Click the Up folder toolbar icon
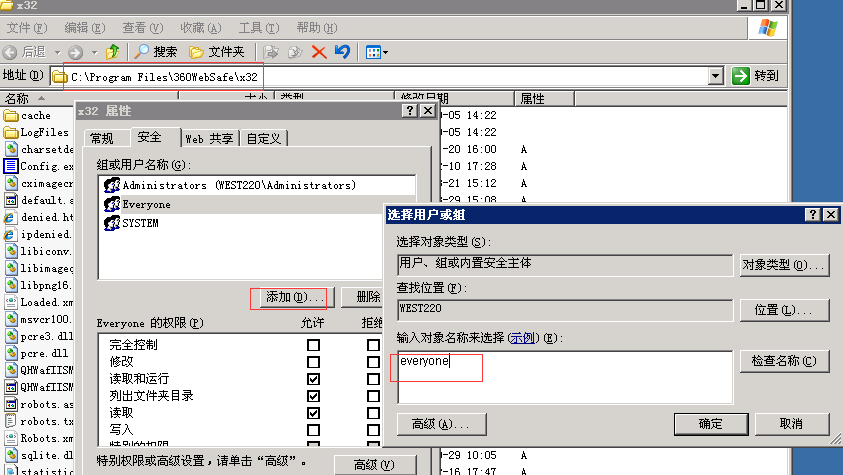This screenshot has height=475, width=843. [113, 51]
